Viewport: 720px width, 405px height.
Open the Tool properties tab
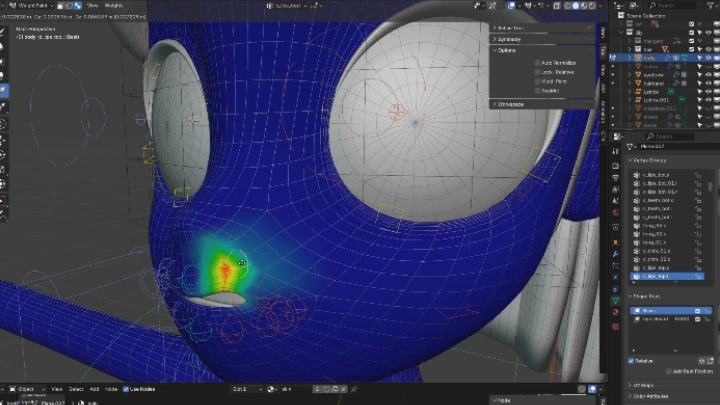coord(616,151)
